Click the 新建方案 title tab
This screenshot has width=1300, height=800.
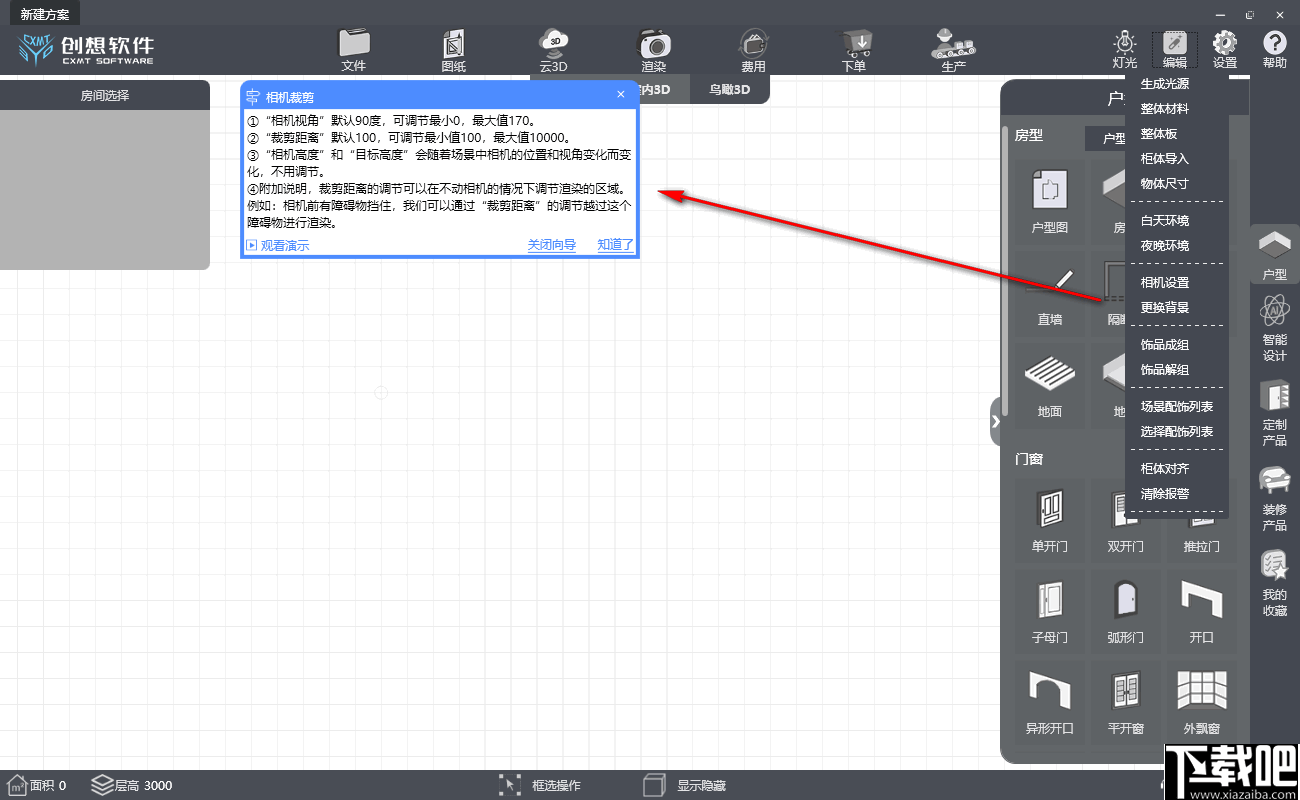pyautogui.click(x=45, y=15)
